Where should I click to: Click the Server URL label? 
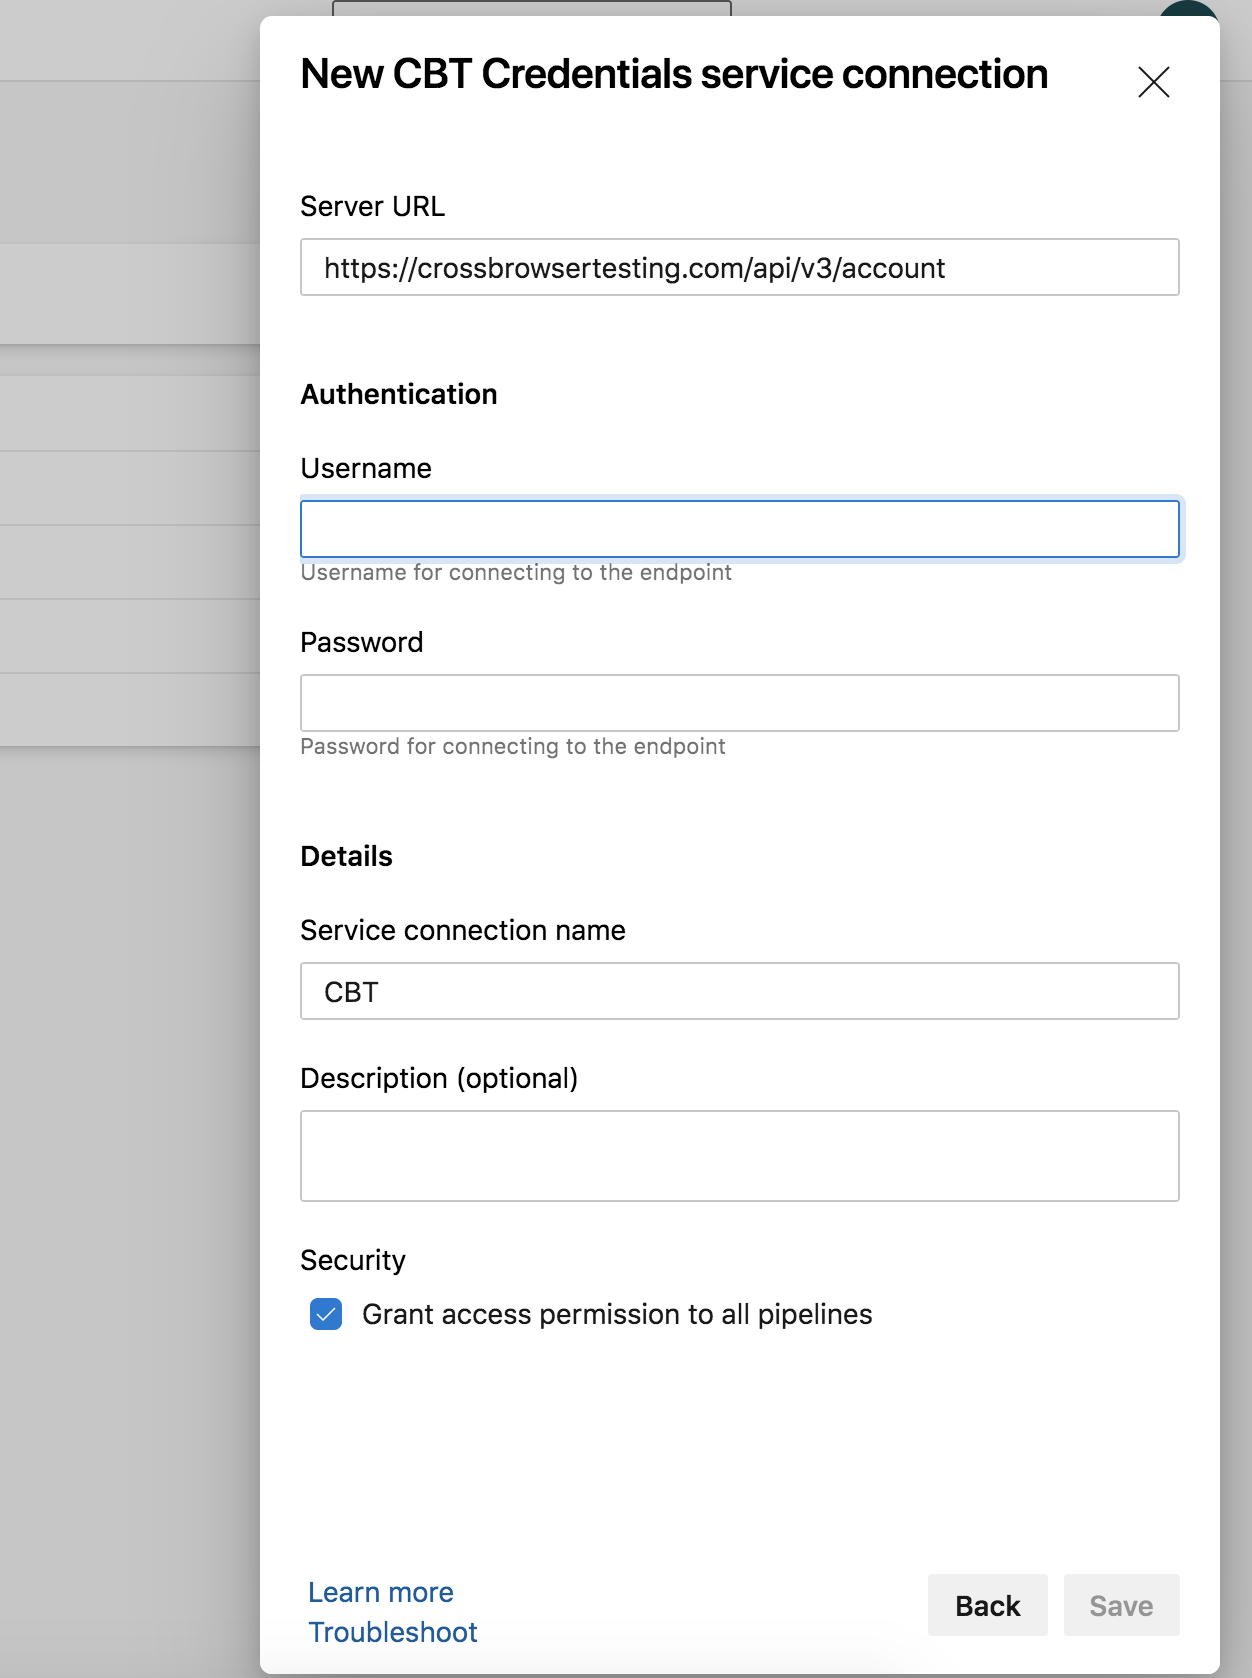pyautogui.click(x=372, y=206)
